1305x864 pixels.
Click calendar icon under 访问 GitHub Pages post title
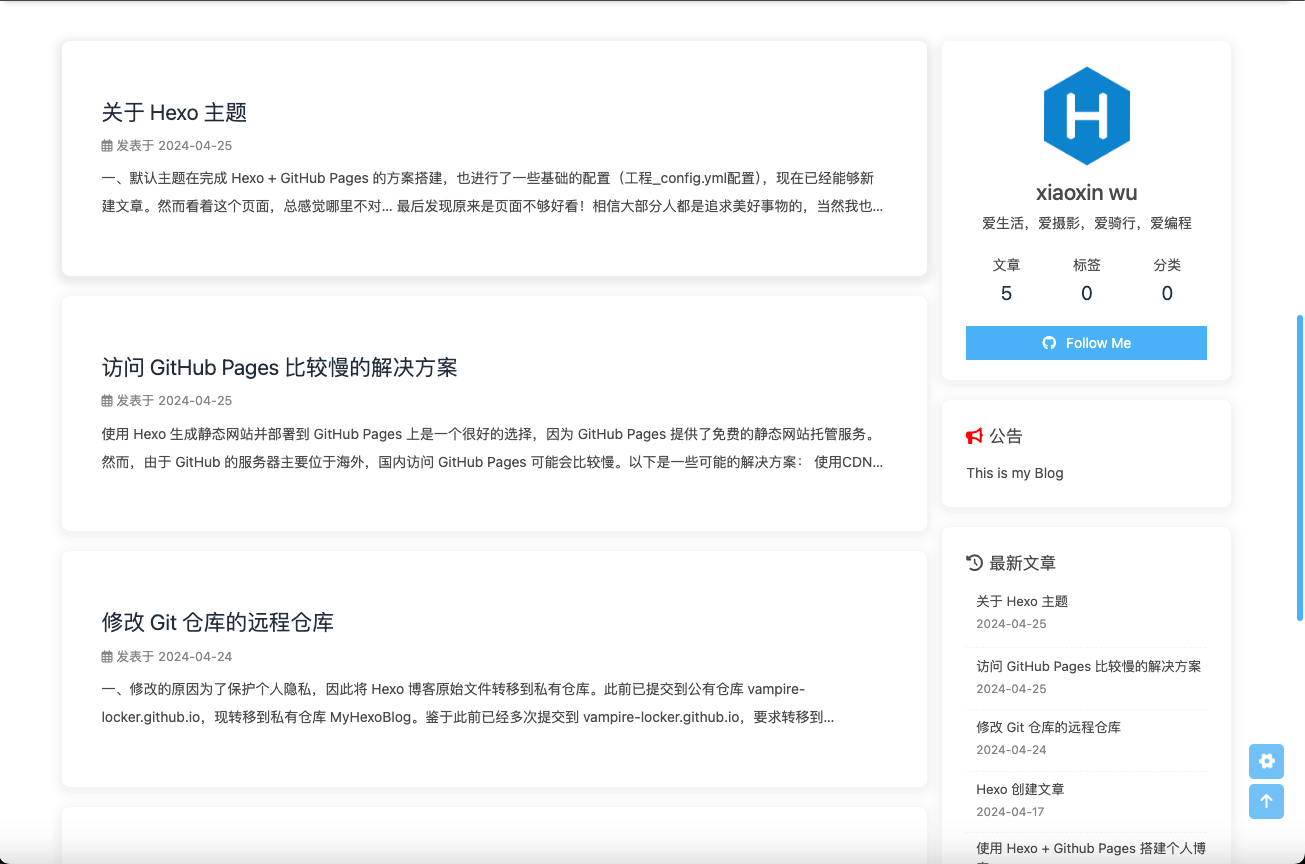tap(107, 401)
